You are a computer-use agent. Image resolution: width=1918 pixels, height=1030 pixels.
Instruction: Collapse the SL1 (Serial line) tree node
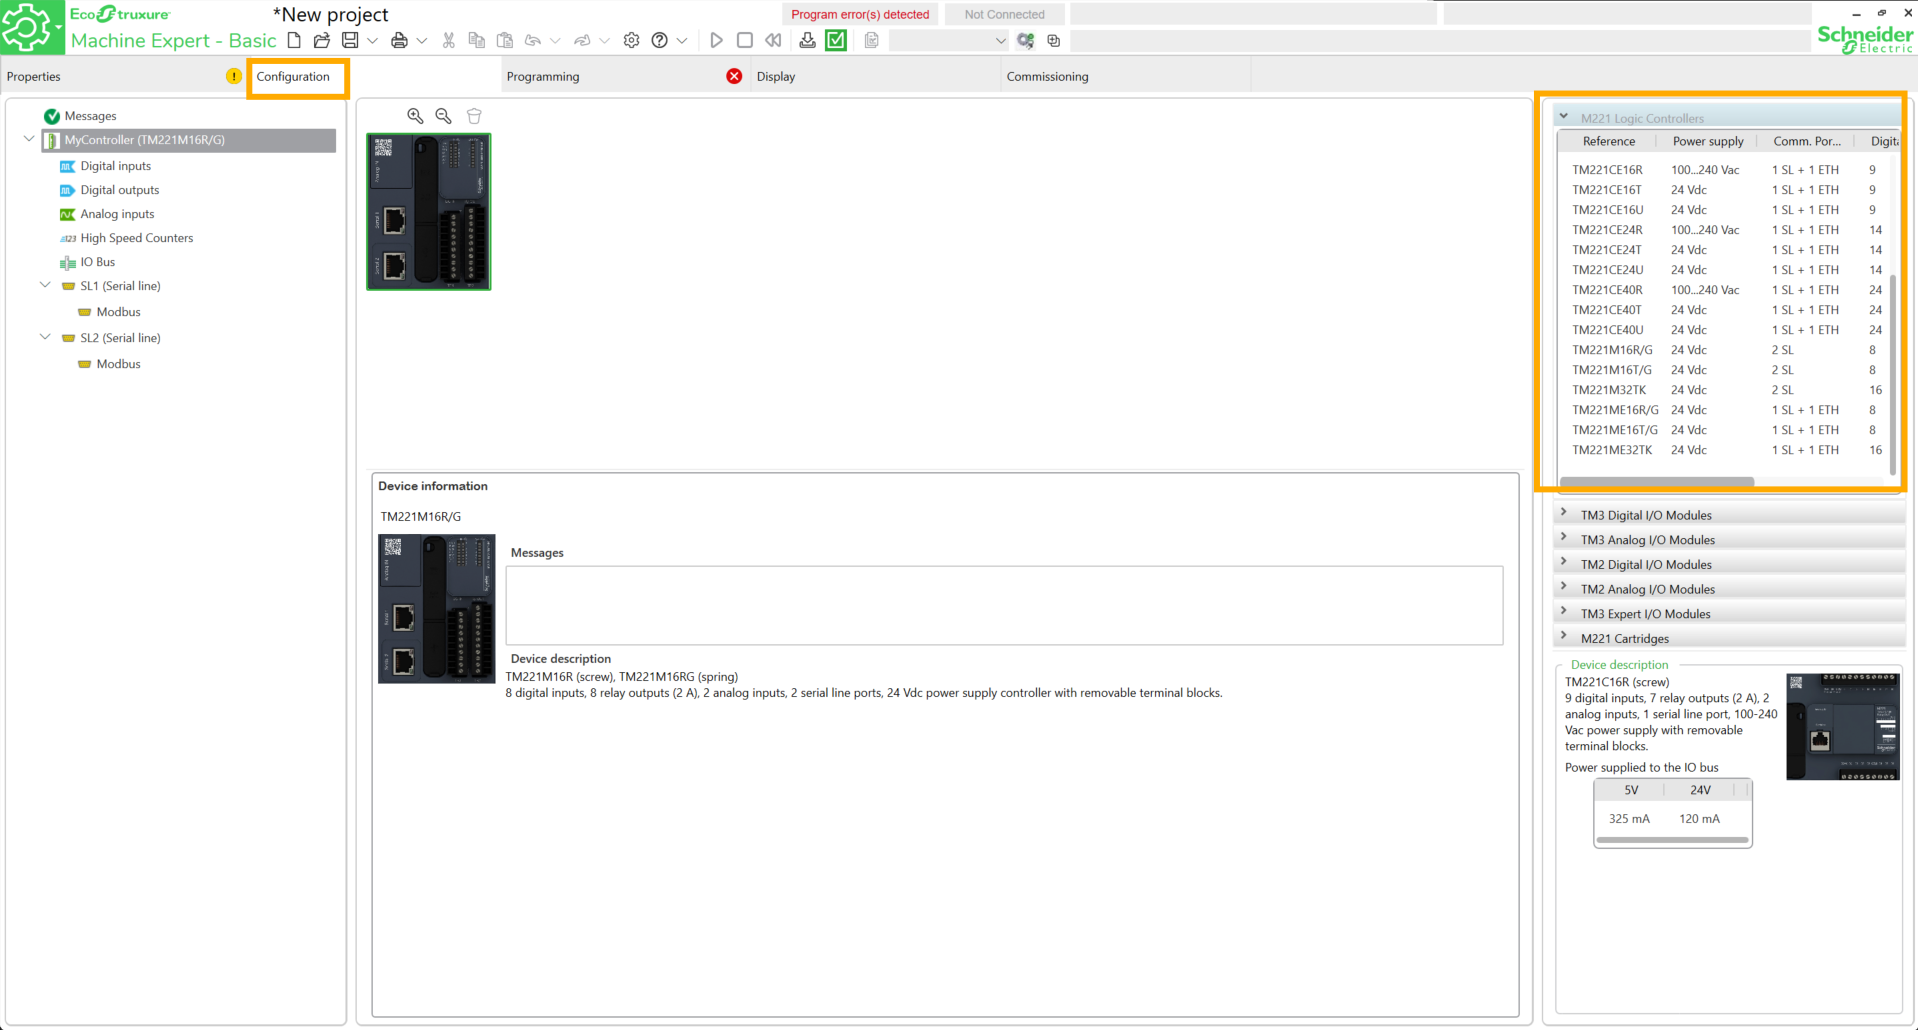click(x=45, y=285)
